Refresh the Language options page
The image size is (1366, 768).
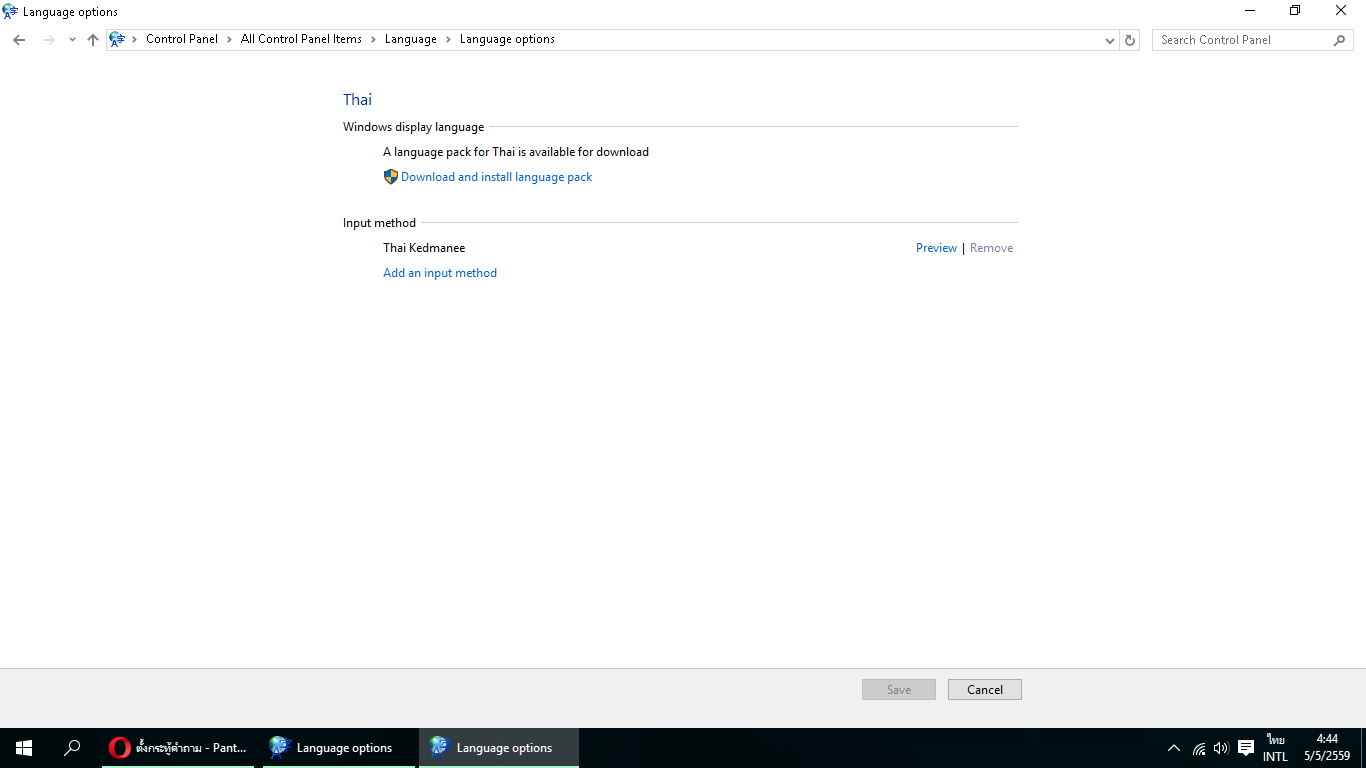pyautogui.click(x=1130, y=40)
